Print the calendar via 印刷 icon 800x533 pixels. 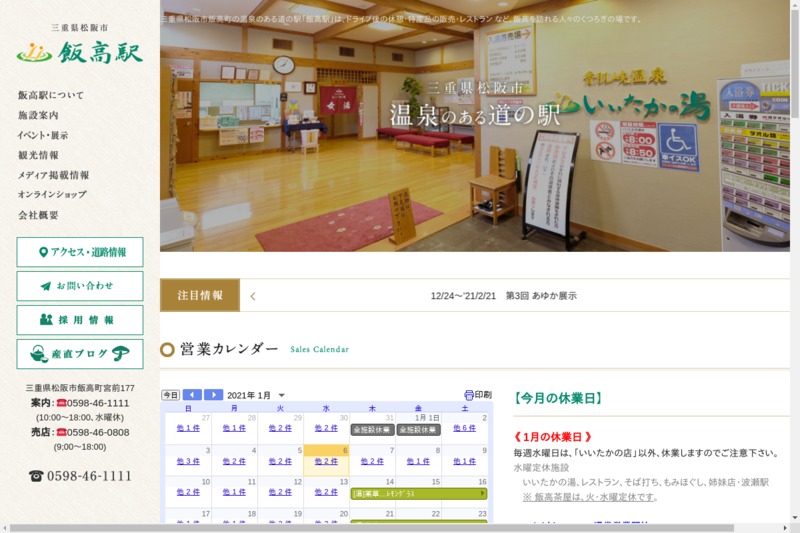tap(478, 395)
